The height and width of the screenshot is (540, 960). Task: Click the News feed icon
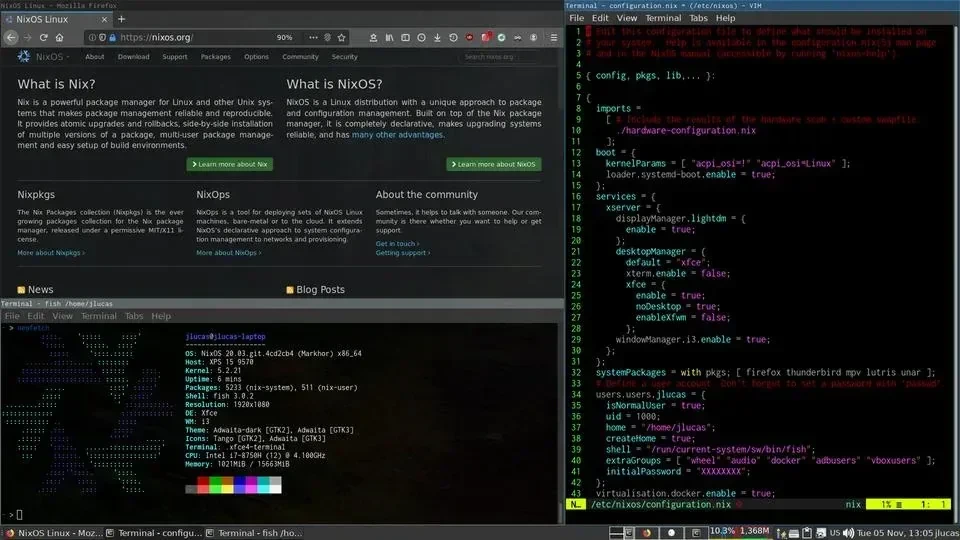point(21,290)
